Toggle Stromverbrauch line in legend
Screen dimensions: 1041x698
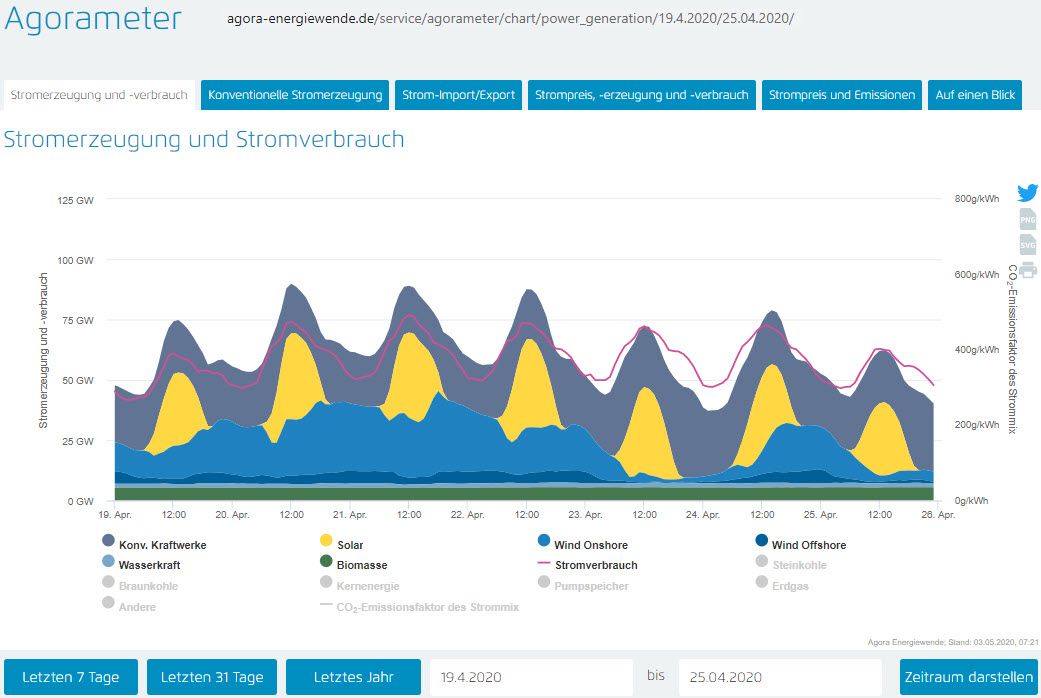click(596, 565)
